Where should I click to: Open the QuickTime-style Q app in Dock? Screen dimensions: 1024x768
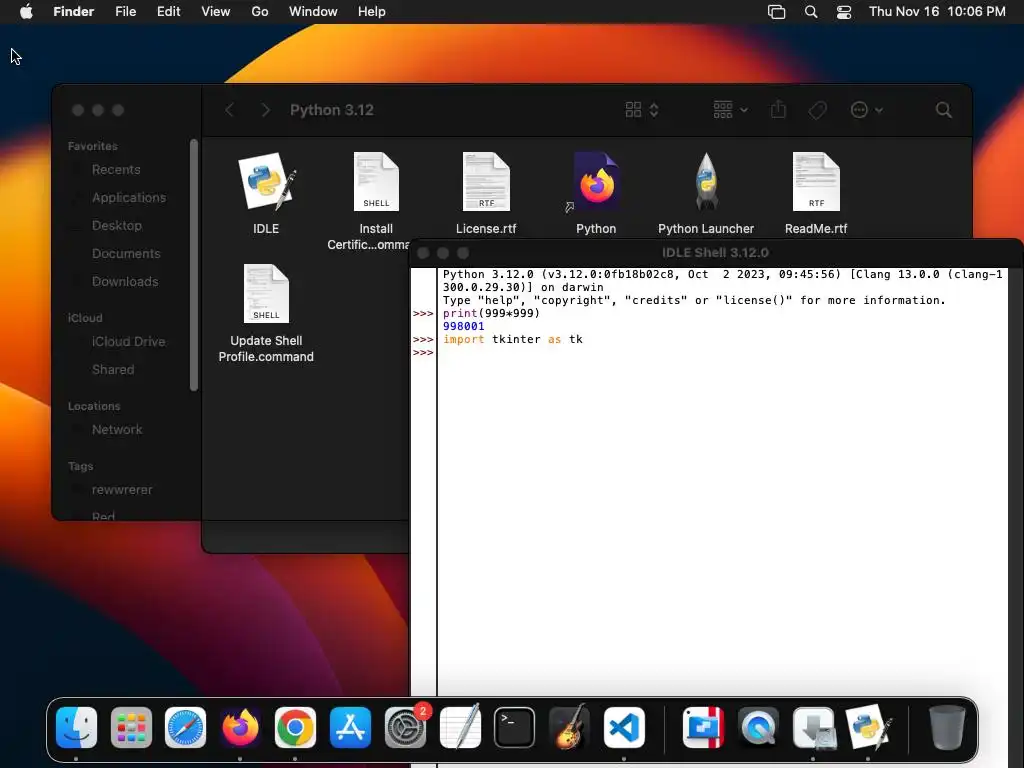(758, 728)
